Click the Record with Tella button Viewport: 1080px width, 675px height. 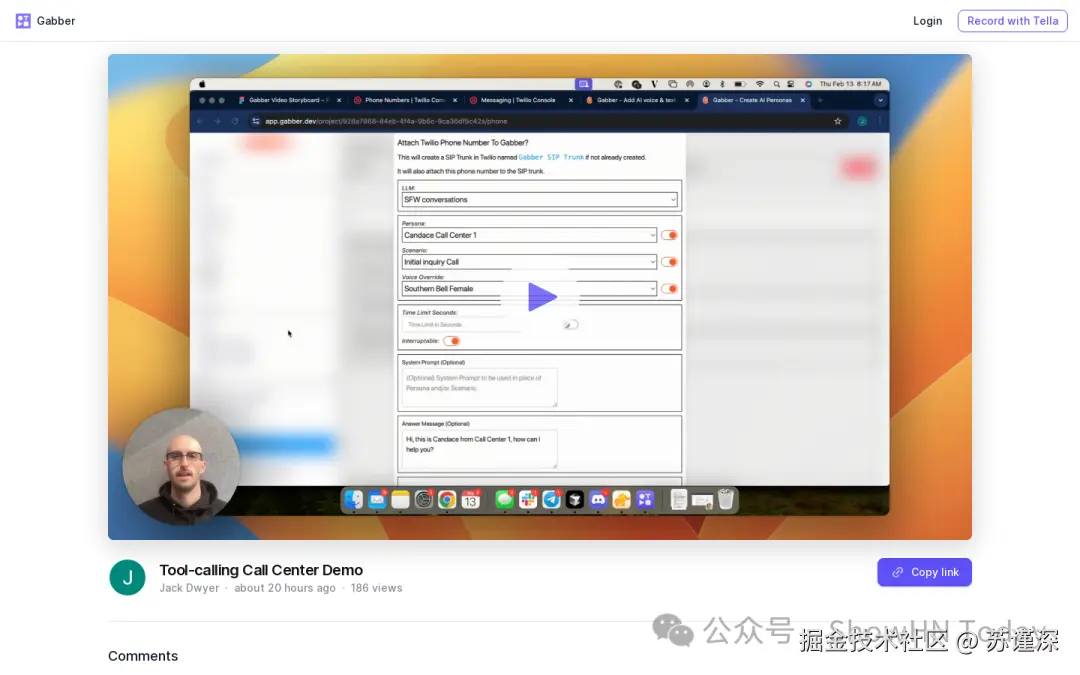click(1012, 20)
